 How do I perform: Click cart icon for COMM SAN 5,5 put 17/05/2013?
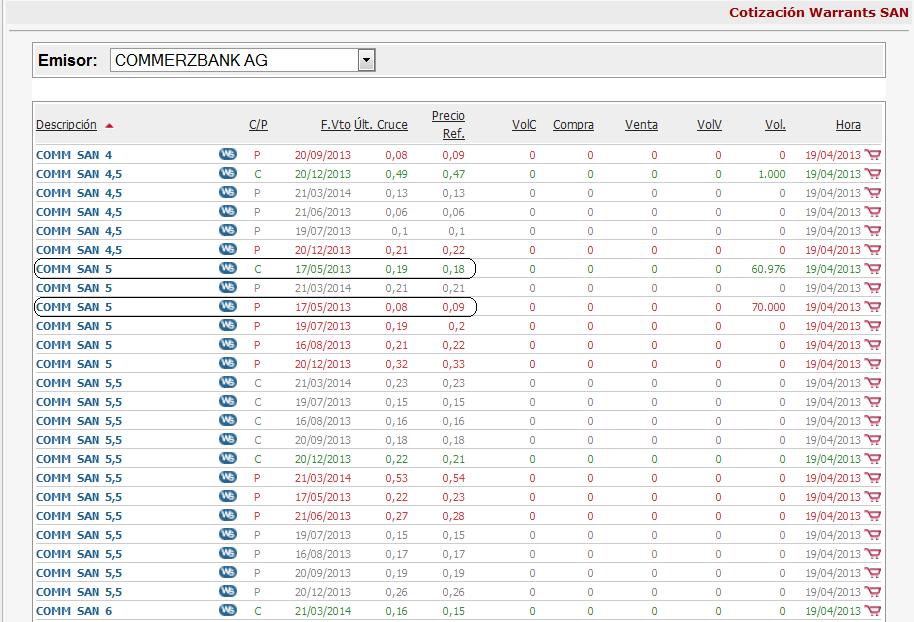tap(873, 497)
